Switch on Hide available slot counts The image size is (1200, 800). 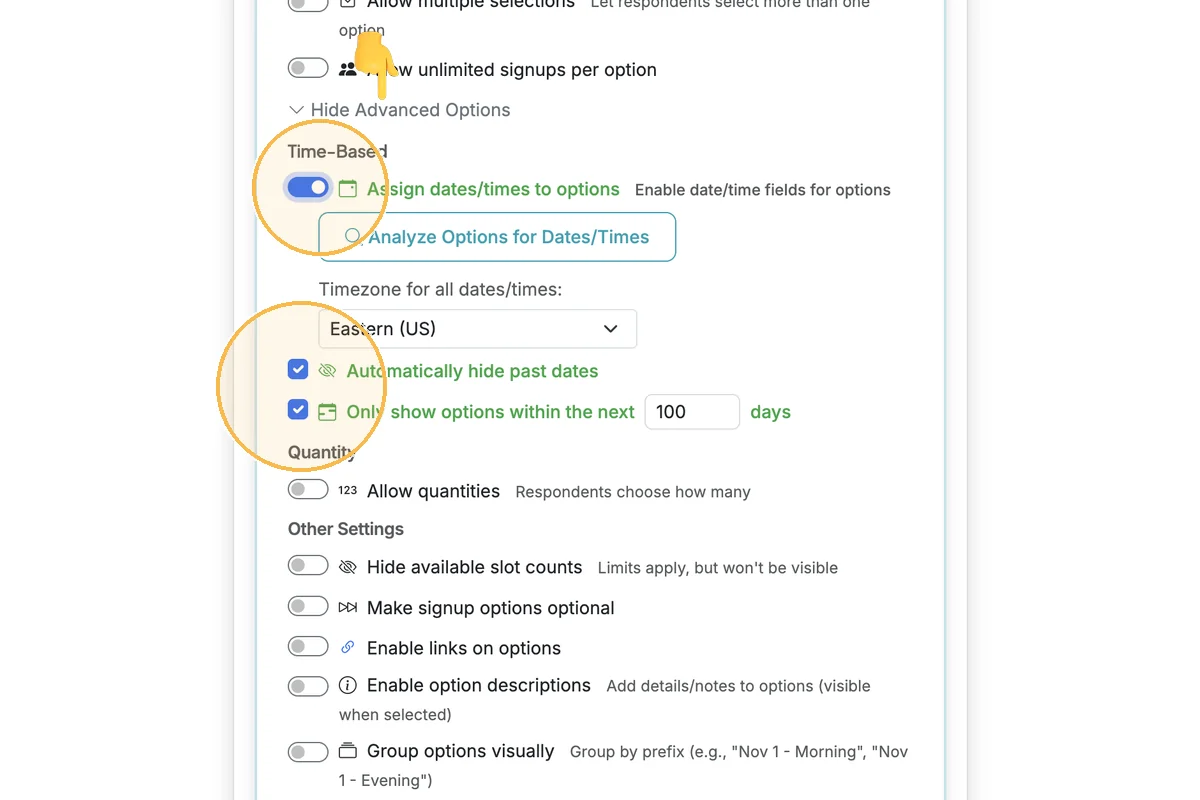307,565
